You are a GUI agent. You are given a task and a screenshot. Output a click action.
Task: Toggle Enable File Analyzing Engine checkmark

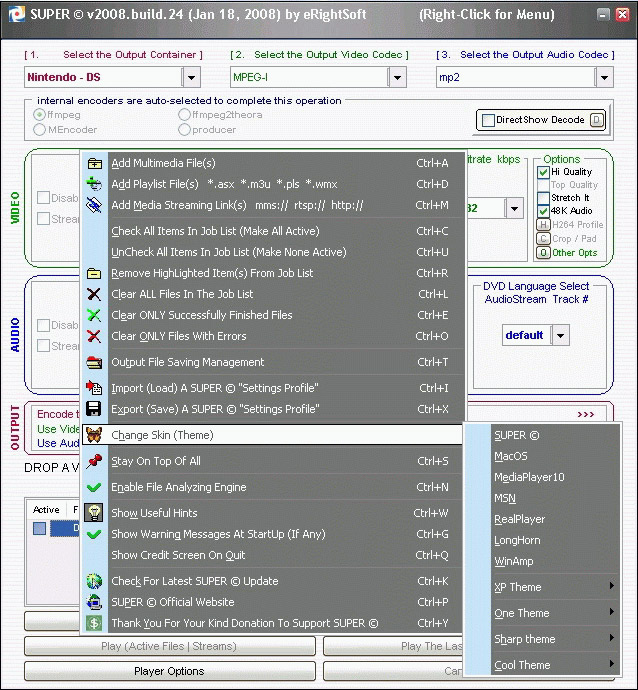pos(94,487)
